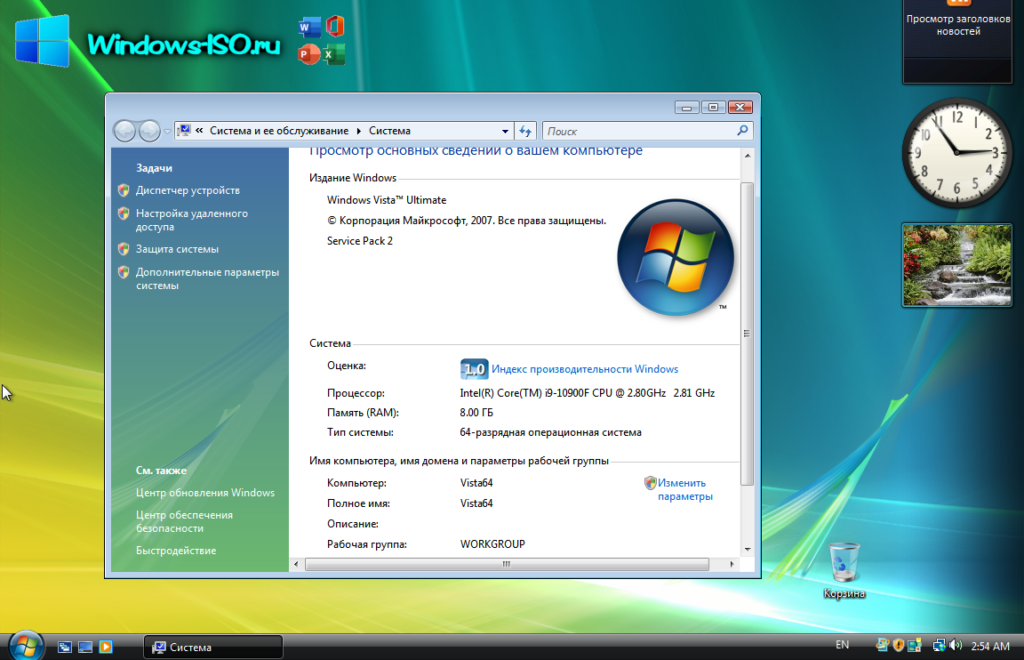Click Система и ее обслуживание breadcrumb
Screen dimensions: 1024x660
[279, 131]
